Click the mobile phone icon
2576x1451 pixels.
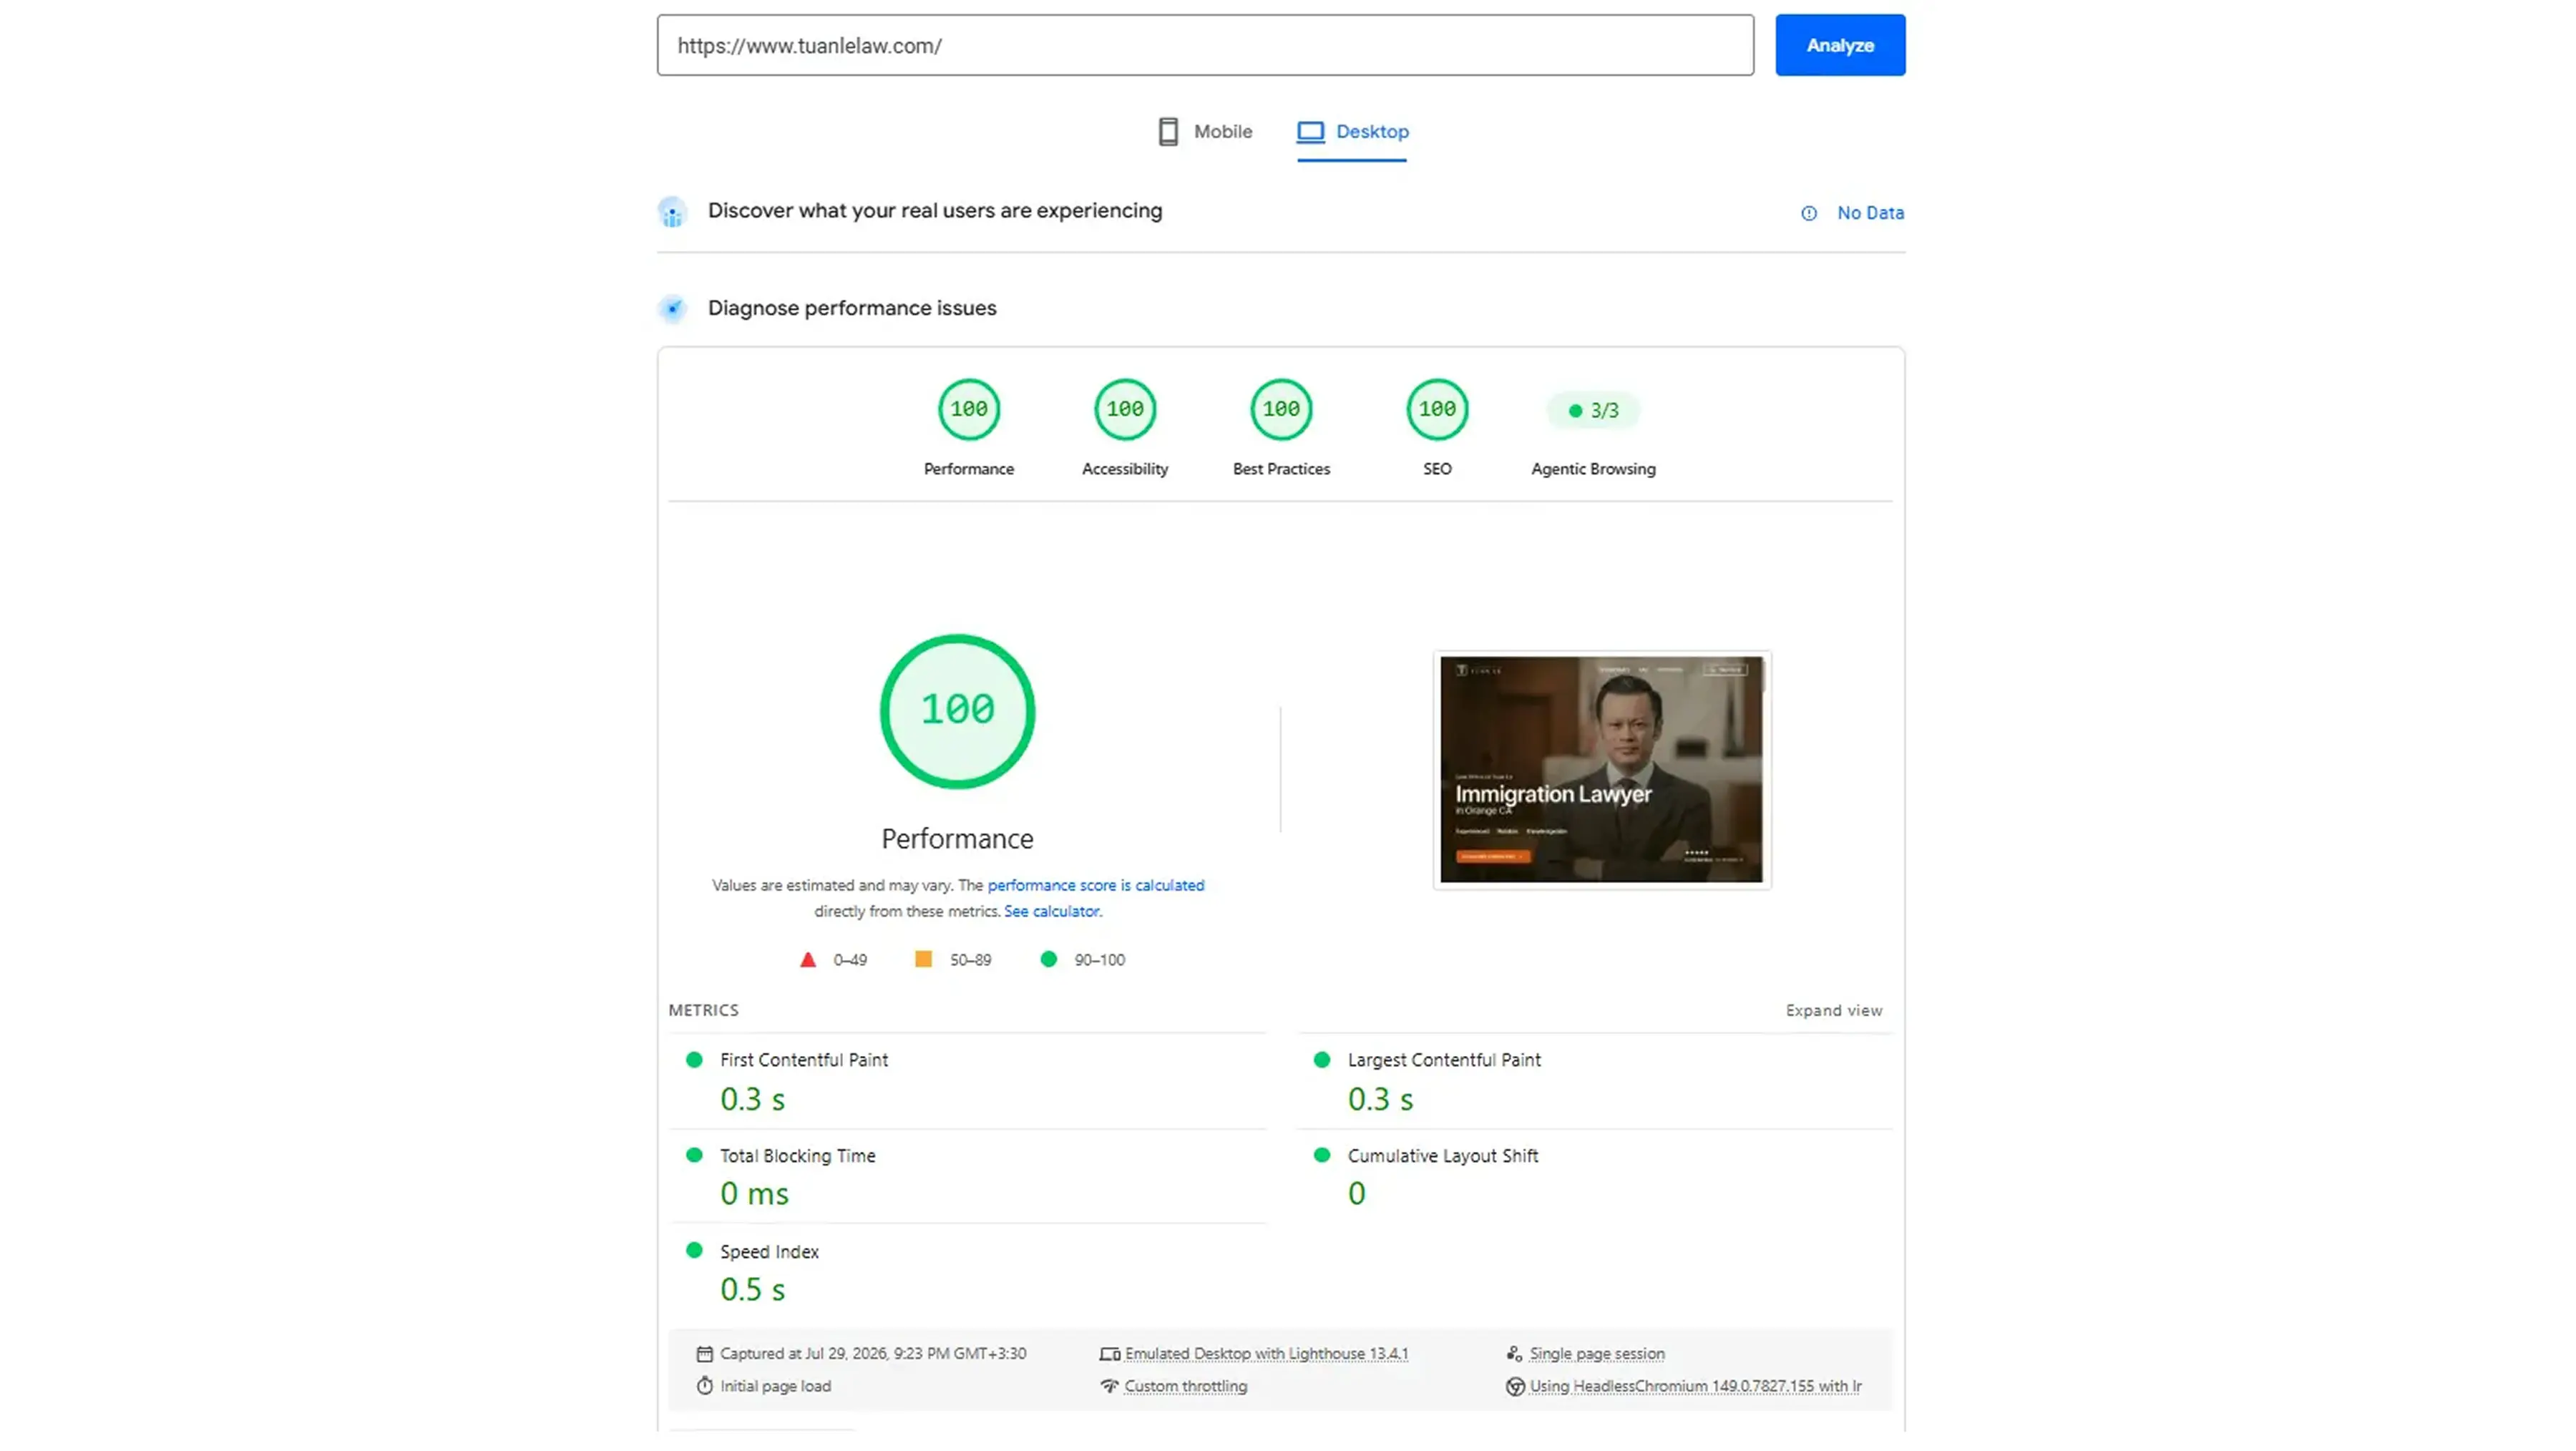point(1167,131)
